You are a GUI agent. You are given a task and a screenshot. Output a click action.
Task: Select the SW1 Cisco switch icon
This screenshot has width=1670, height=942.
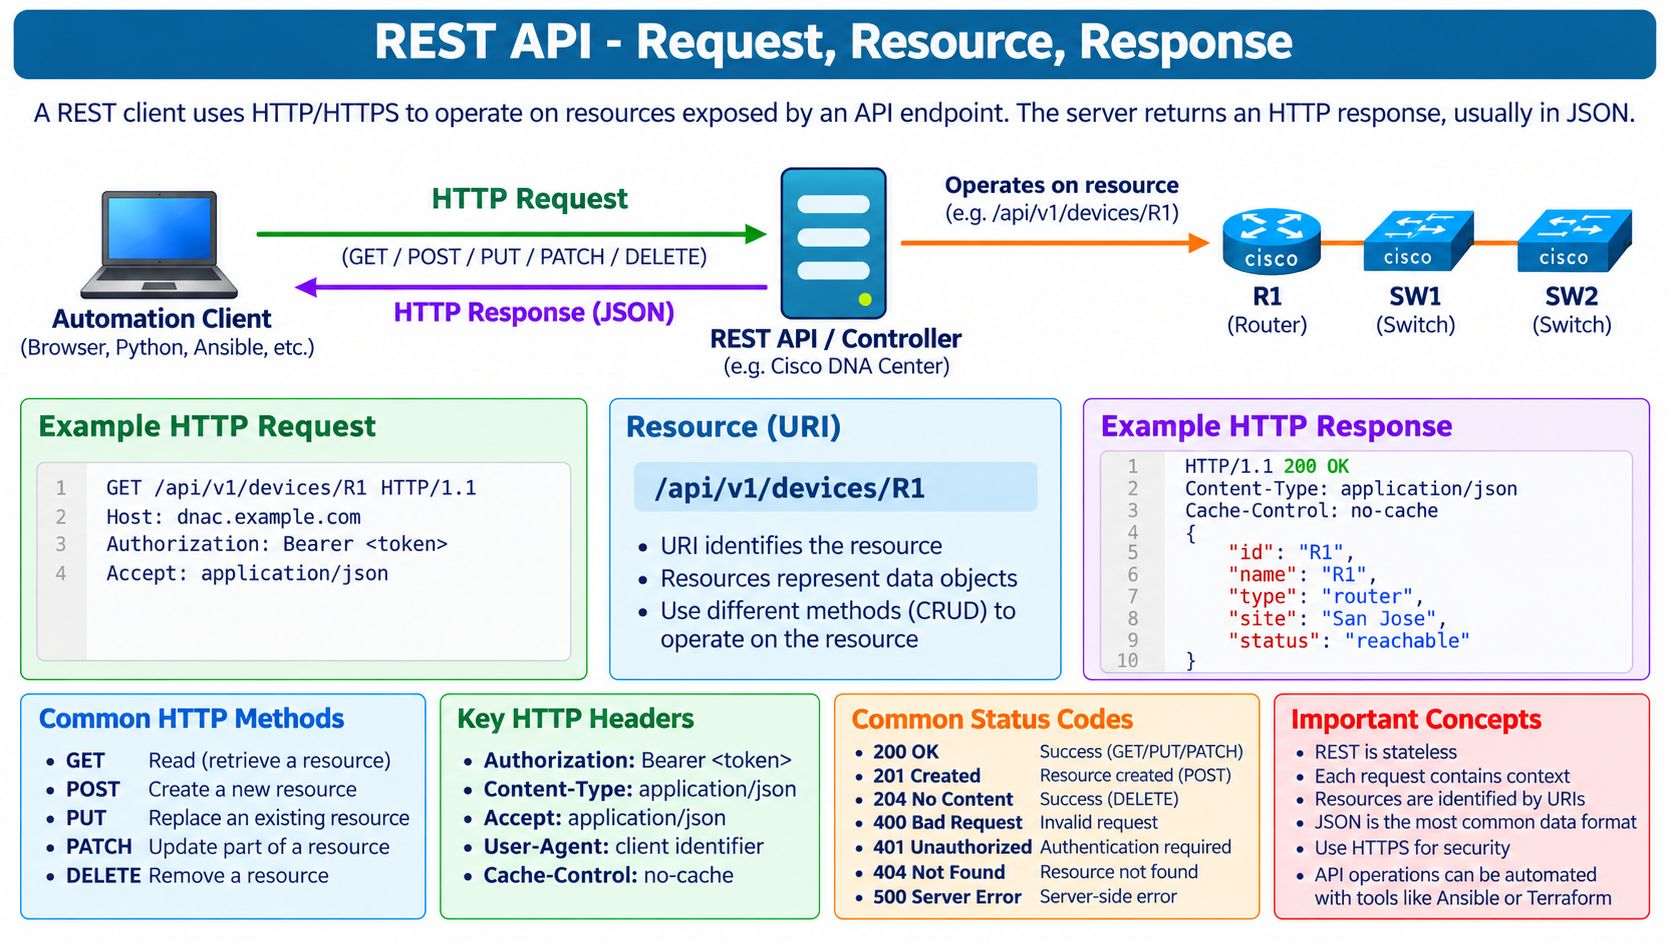[1418, 241]
